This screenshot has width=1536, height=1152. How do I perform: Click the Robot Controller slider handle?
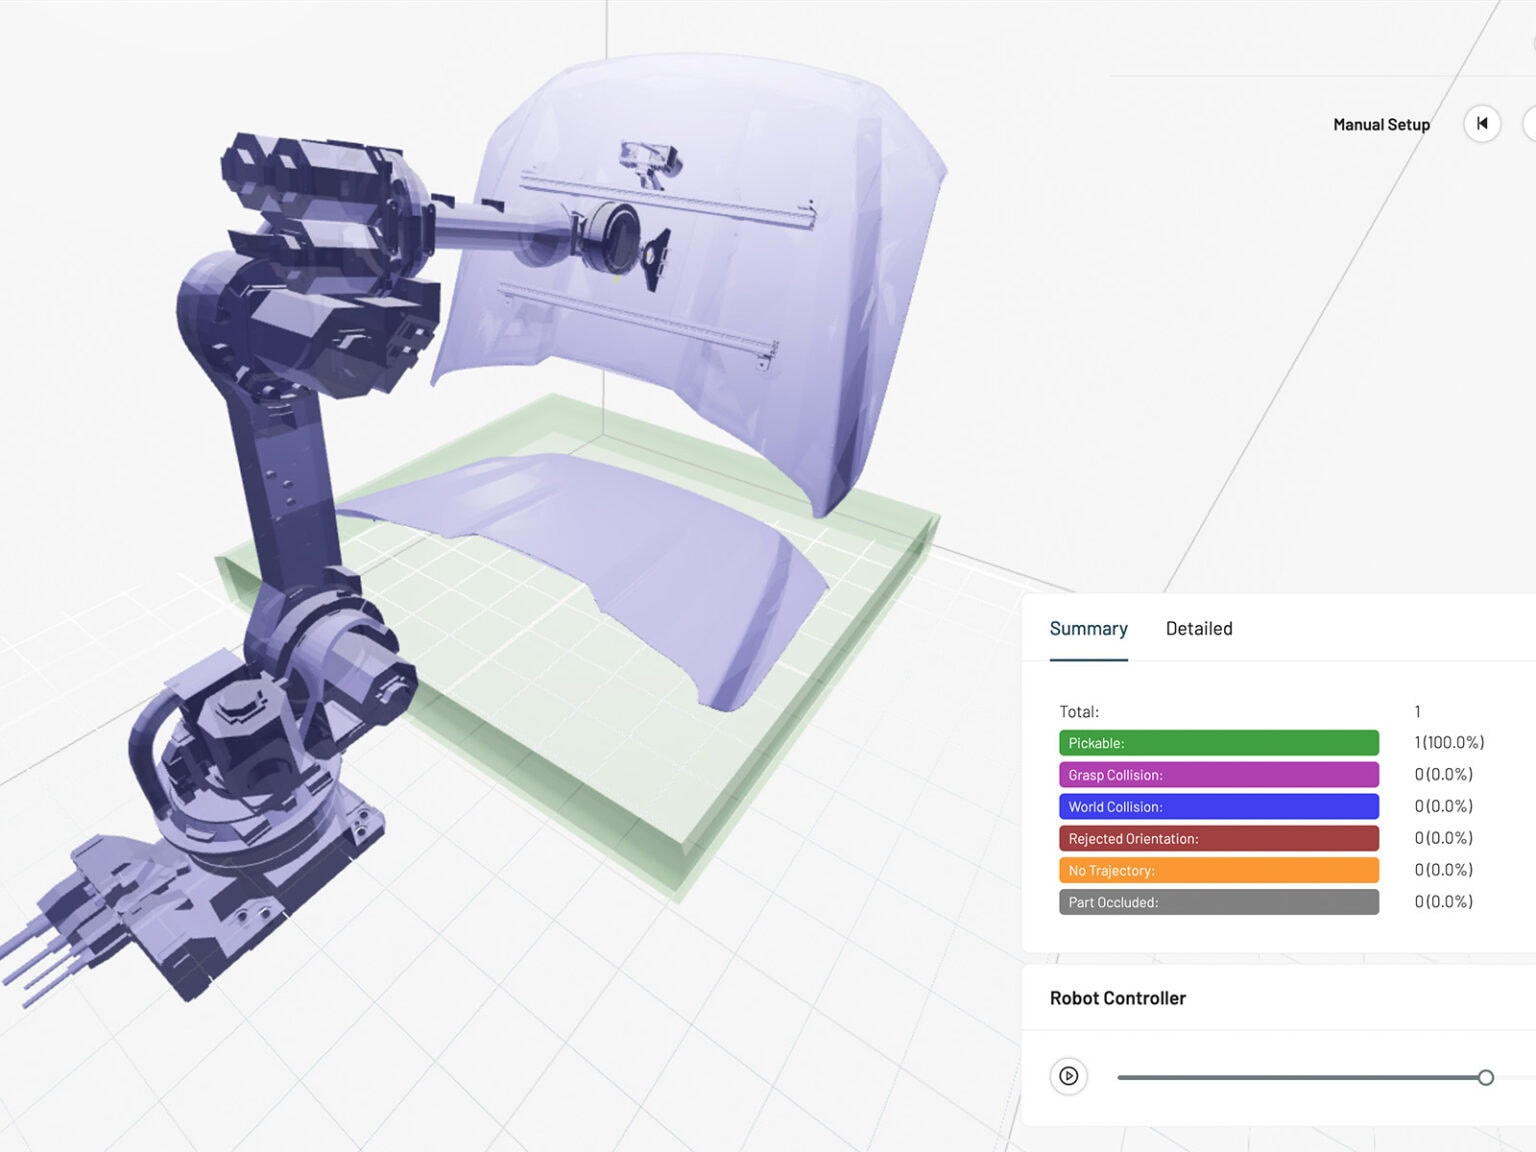pyautogui.click(x=1487, y=1077)
